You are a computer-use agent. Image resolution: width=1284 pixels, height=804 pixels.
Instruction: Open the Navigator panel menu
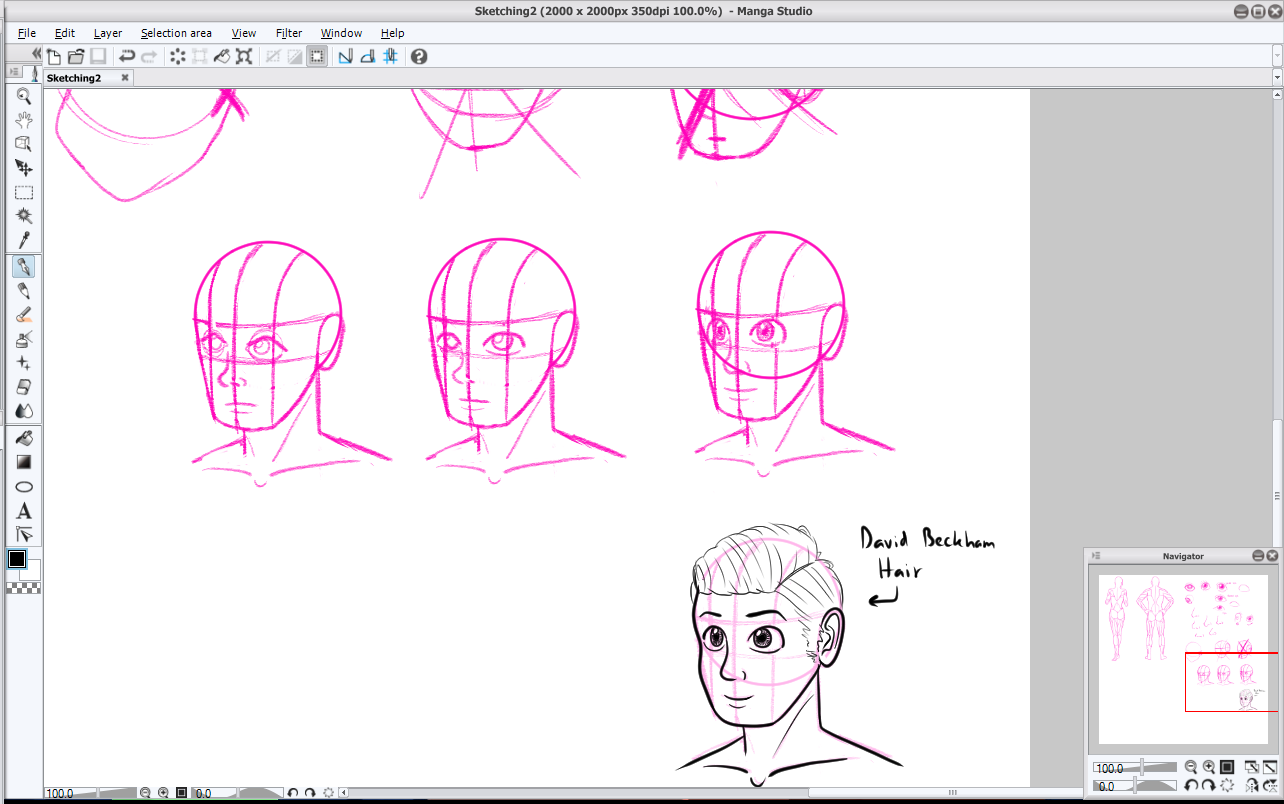(x=1097, y=556)
